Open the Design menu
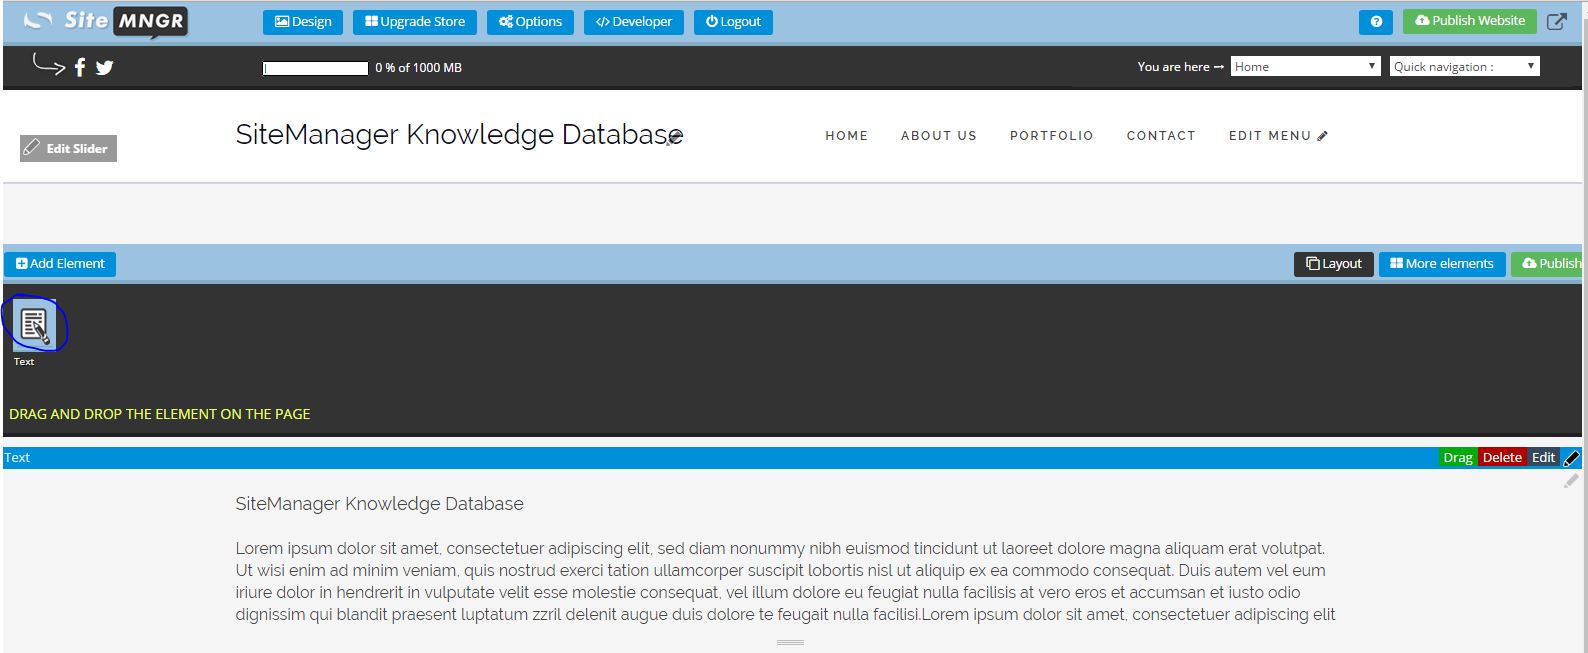This screenshot has width=1588, height=653. (x=303, y=22)
